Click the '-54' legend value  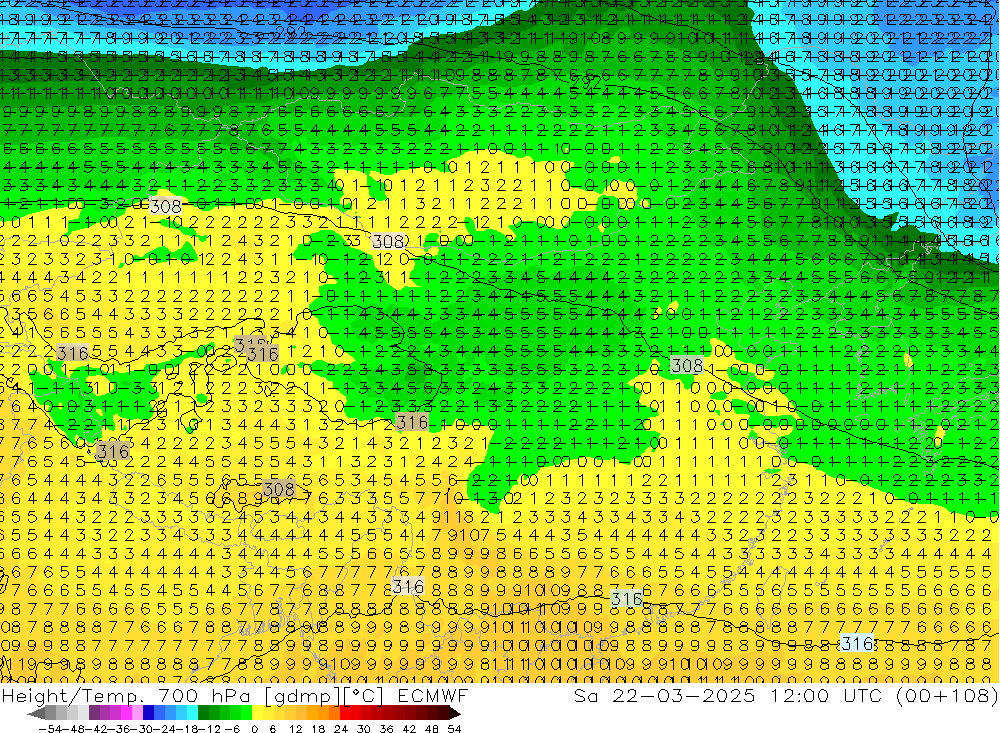point(50,729)
